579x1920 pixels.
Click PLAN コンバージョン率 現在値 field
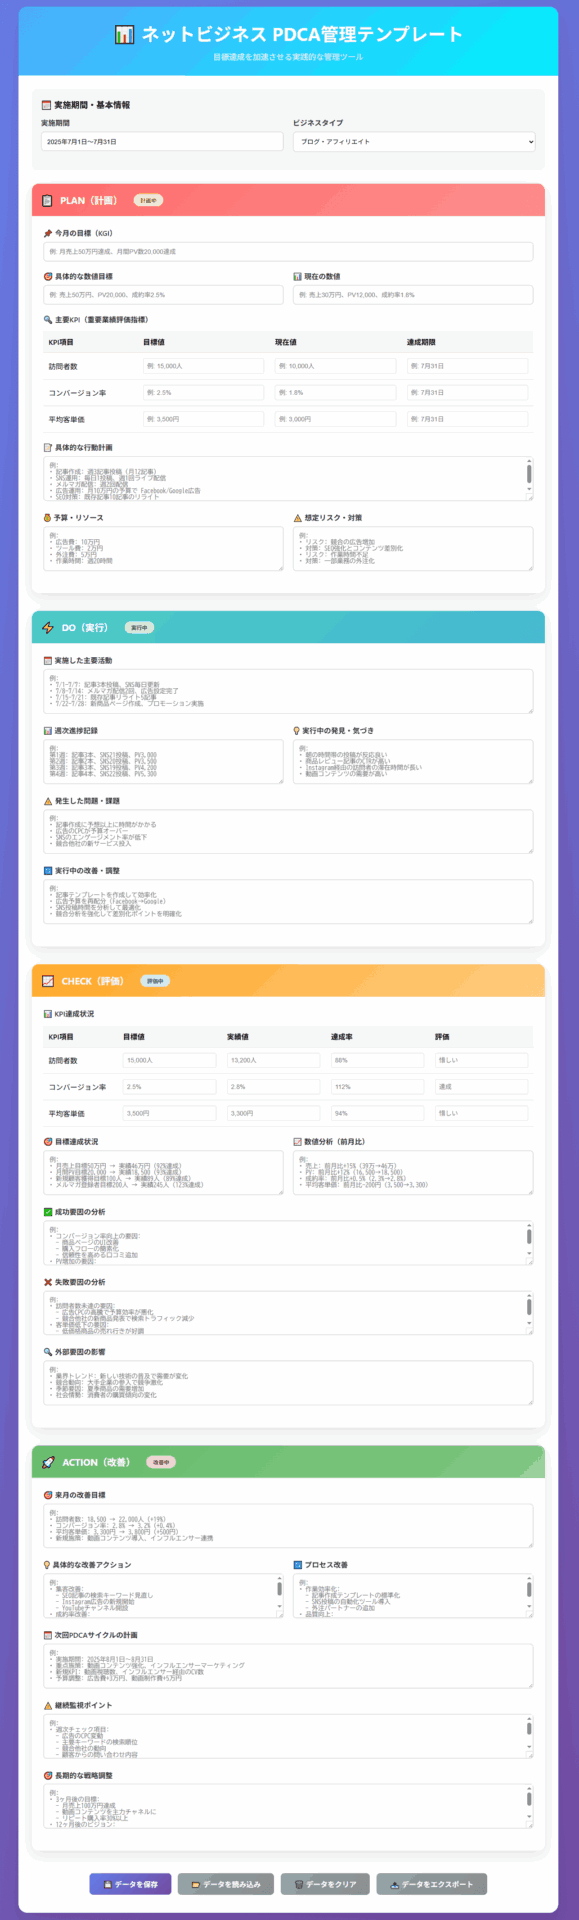(335, 393)
